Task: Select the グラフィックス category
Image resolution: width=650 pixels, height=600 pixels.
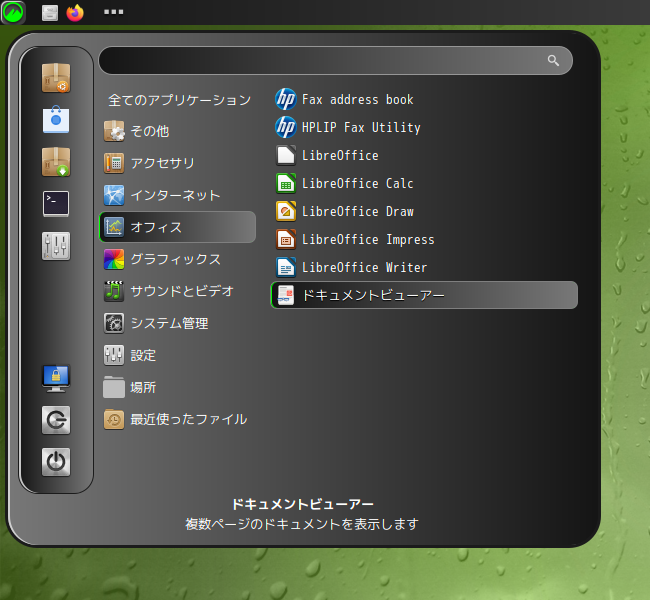Action: coord(178,259)
